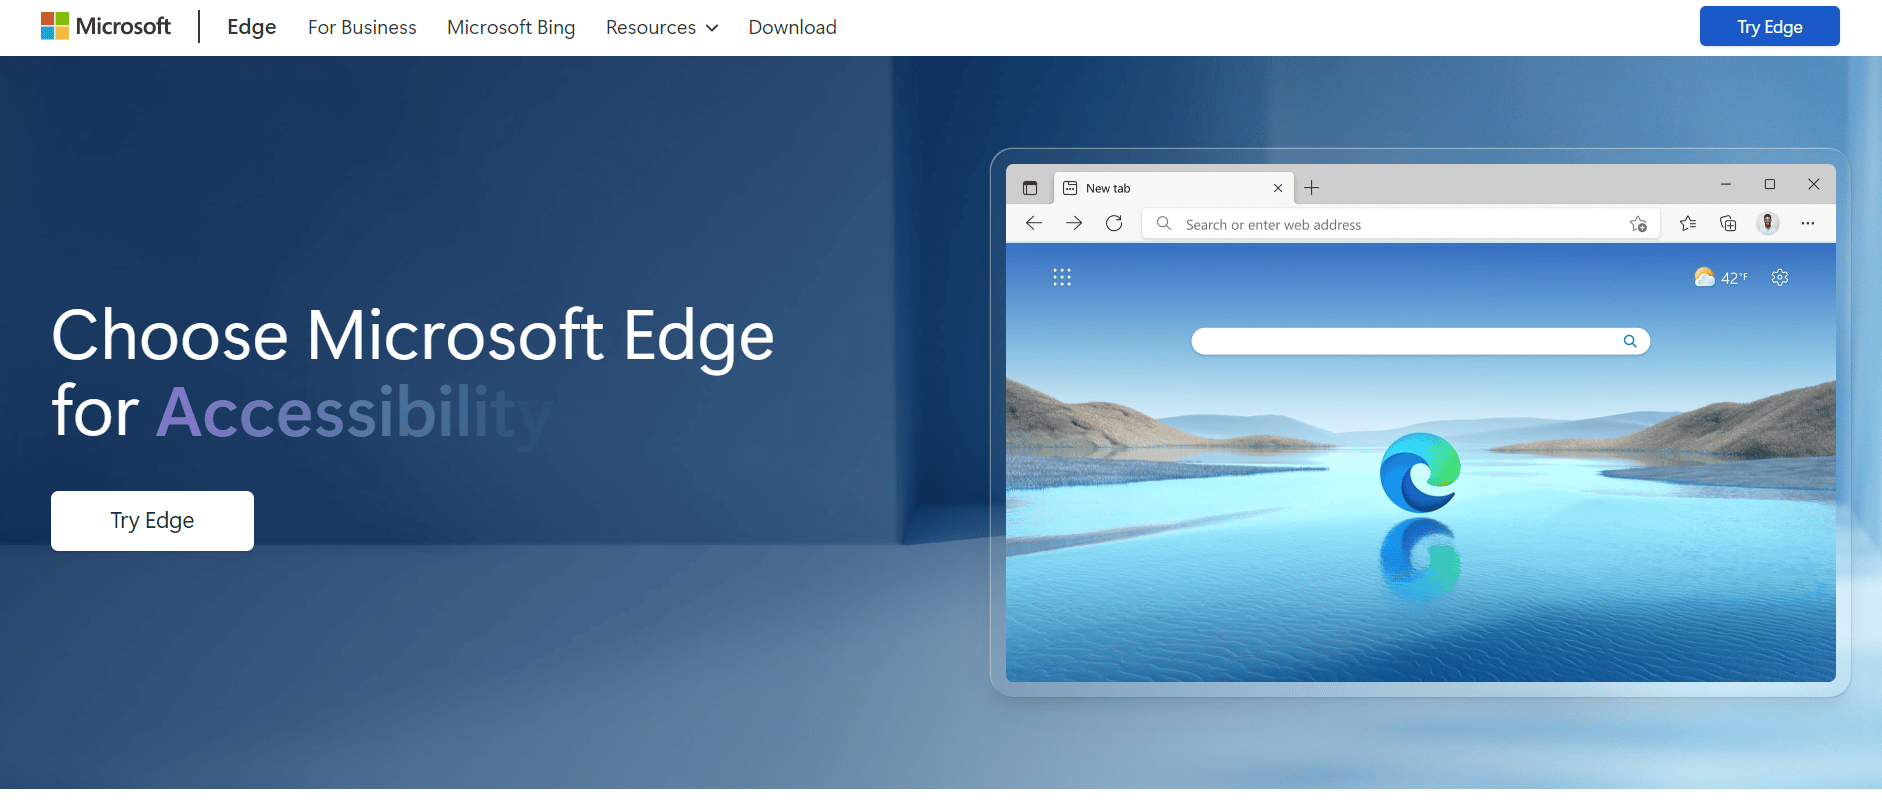Open the Favorites list icon
Image resolution: width=1882 pixels, height=812 pixels.
click(x=1688, y=223)
